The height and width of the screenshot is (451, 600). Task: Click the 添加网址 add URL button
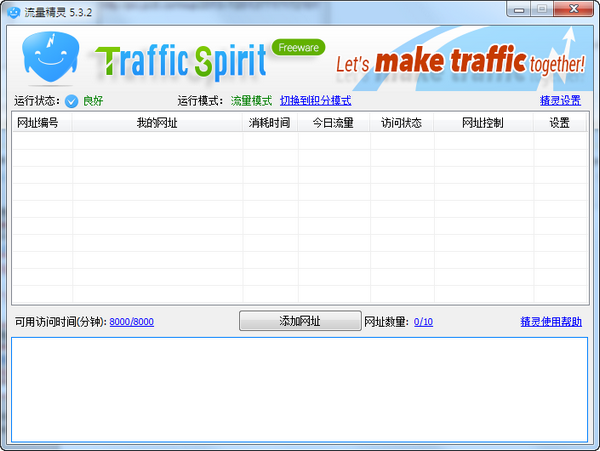pyautogui.click(x=300, y=321)
